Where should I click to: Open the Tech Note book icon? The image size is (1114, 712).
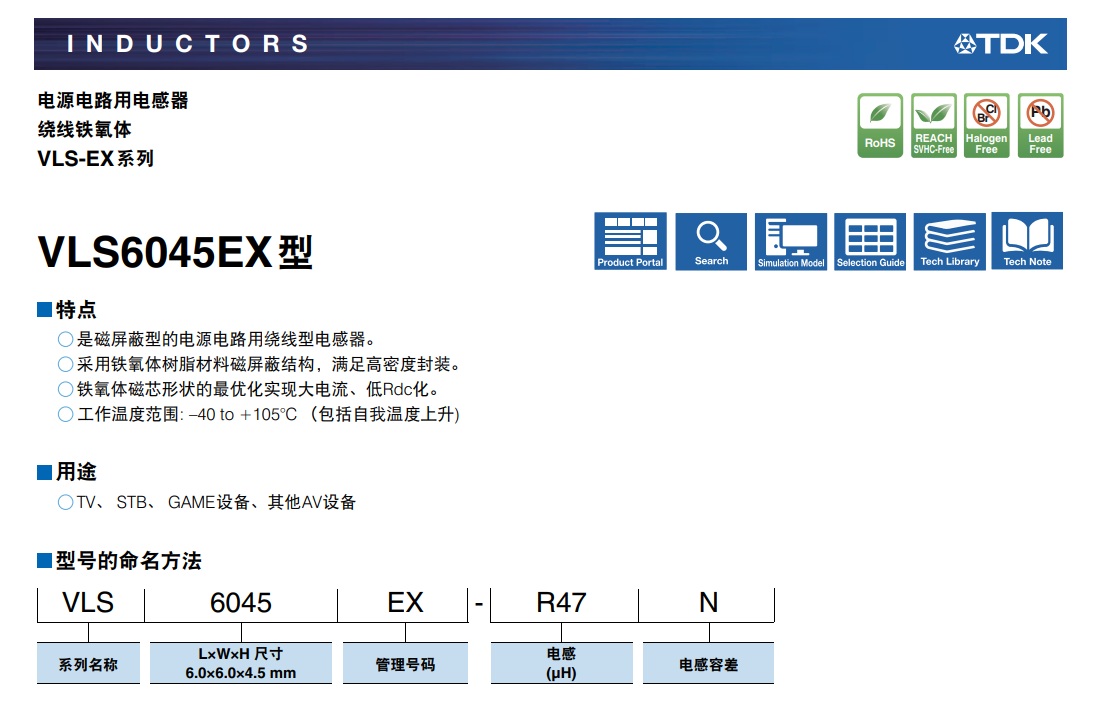click(x=1027, y=241)
